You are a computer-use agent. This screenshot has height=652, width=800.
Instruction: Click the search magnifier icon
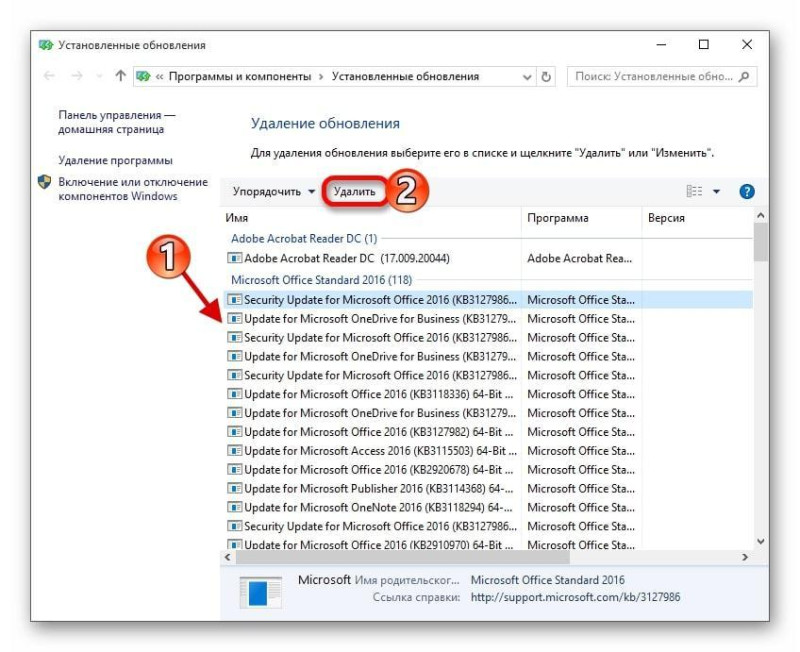(744, 77)
